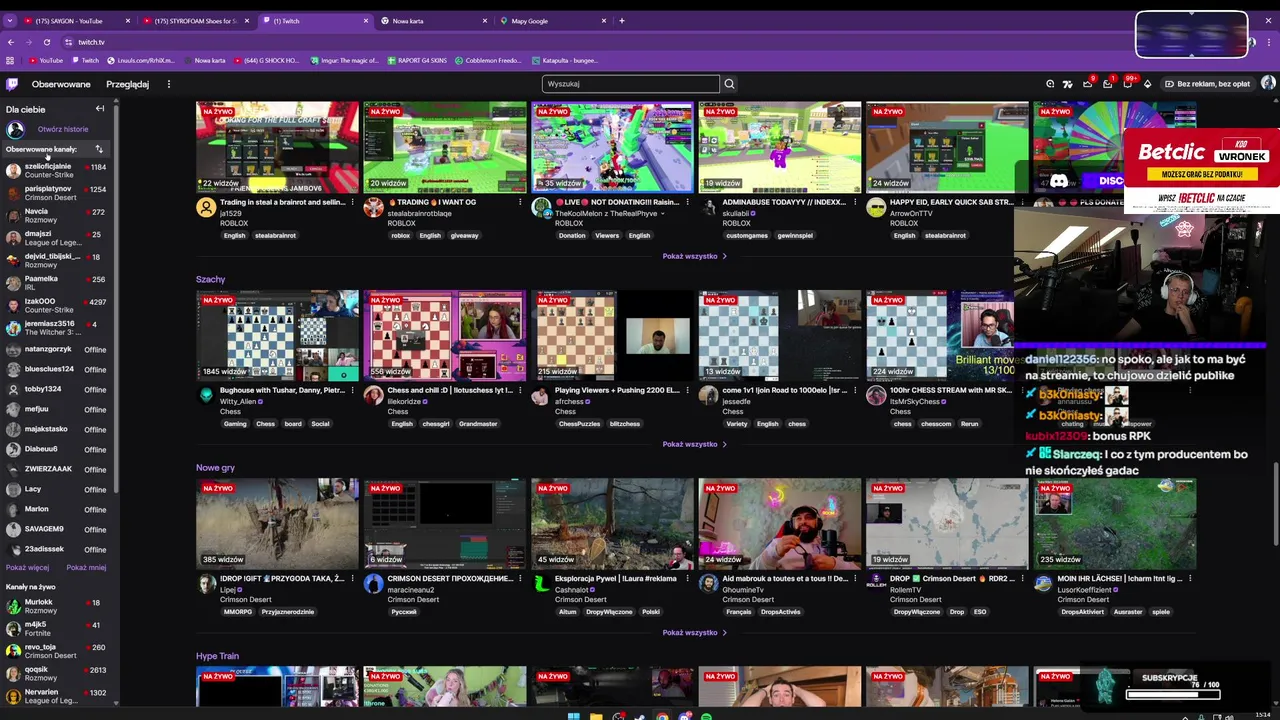Click the browser back arrow
The height and width of the screenshot is (720, 1280).
11,42
